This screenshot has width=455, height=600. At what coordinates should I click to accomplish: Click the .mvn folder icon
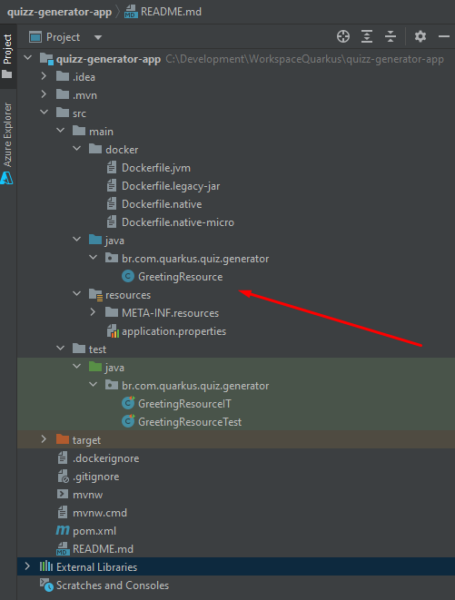click(x=62, y=94)
